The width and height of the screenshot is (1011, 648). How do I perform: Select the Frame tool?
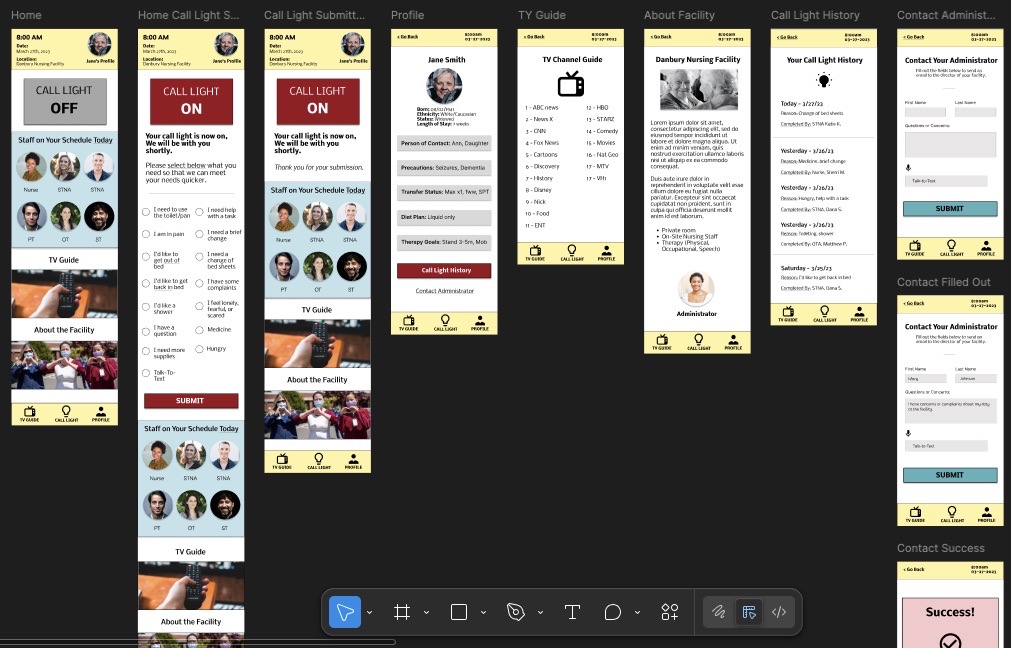pyautogui.click(x=402, y=612)
